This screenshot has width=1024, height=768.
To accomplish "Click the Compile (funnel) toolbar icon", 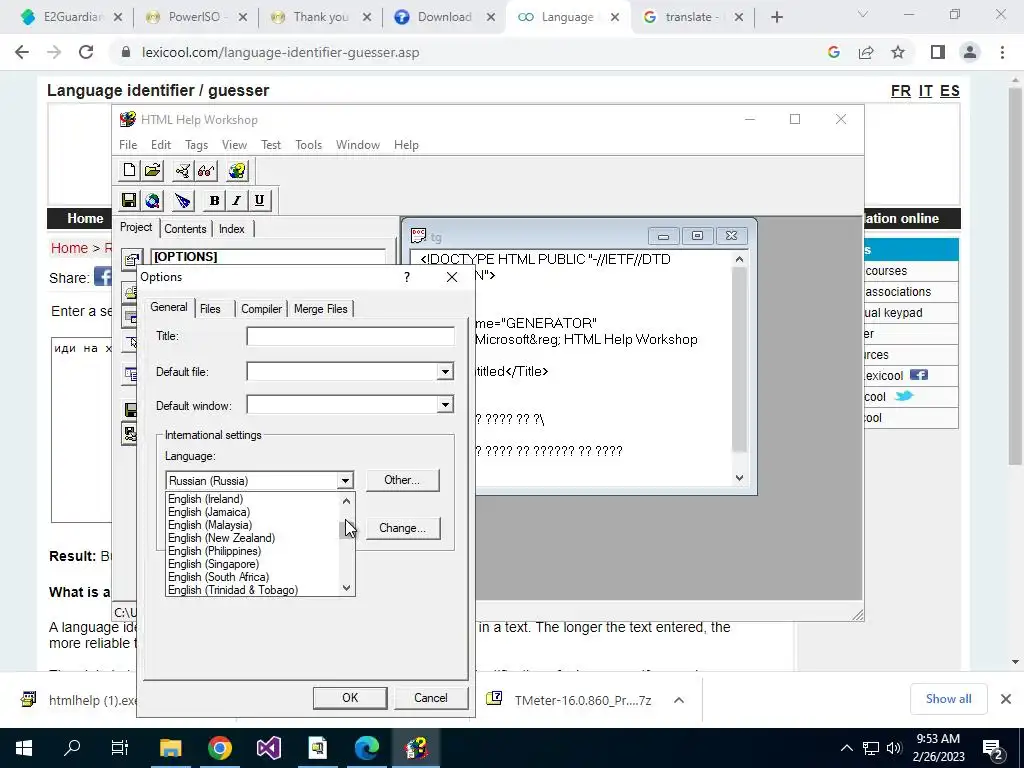I will pos(183,170).
